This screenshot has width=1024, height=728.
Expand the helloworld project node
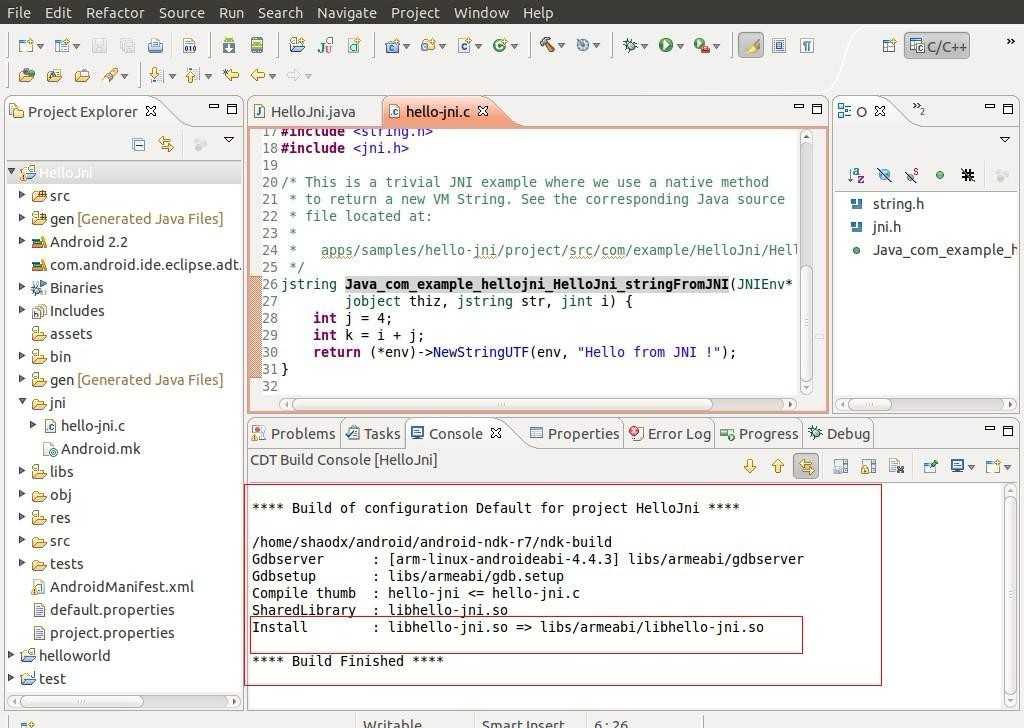point(11,654)
